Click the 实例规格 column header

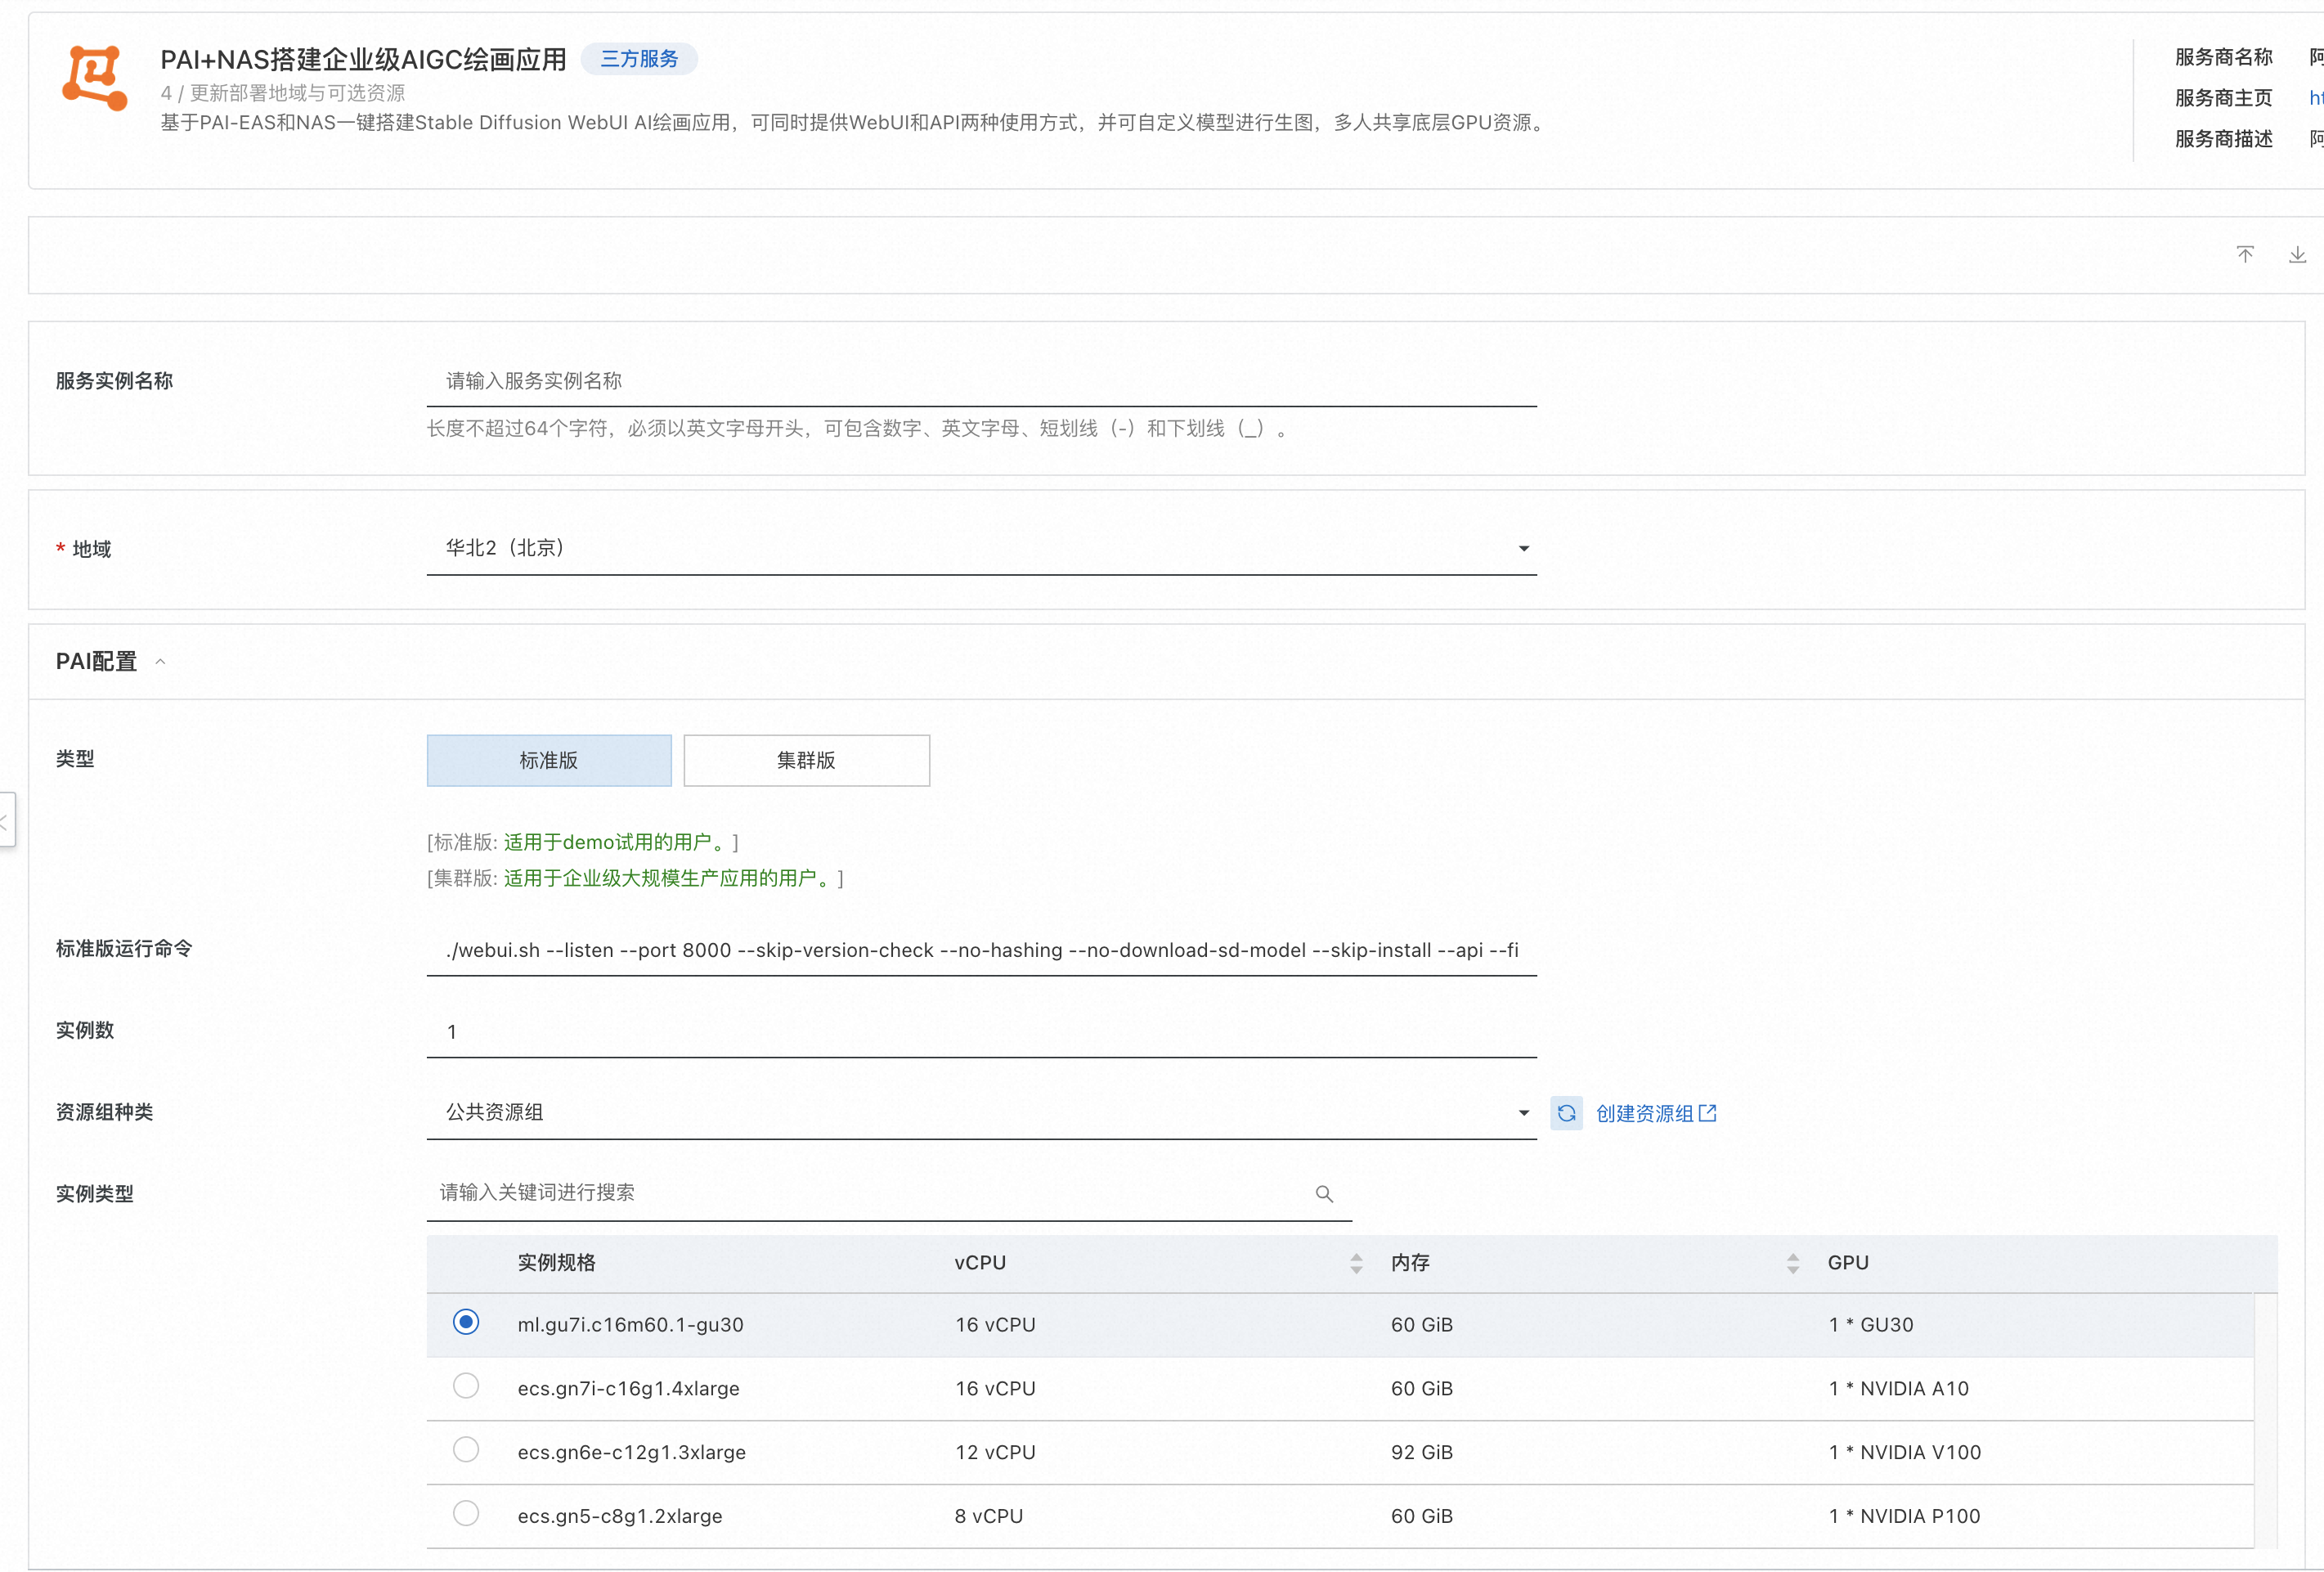pos(556,1264)
